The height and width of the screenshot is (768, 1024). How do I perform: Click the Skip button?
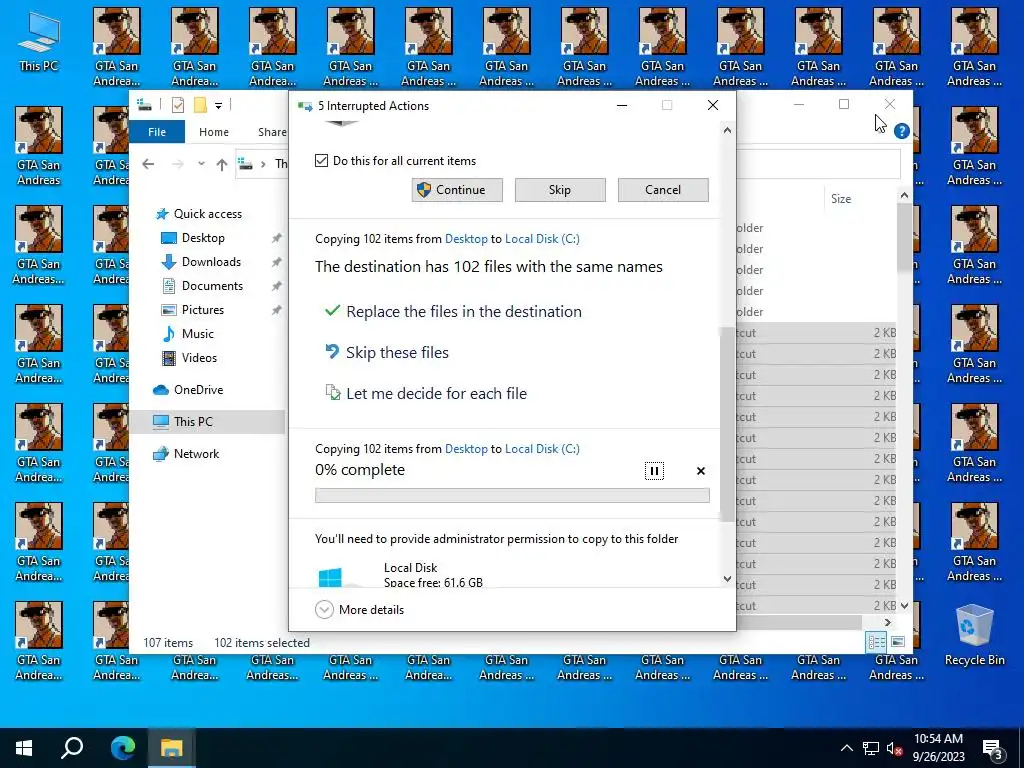point(560,190)
